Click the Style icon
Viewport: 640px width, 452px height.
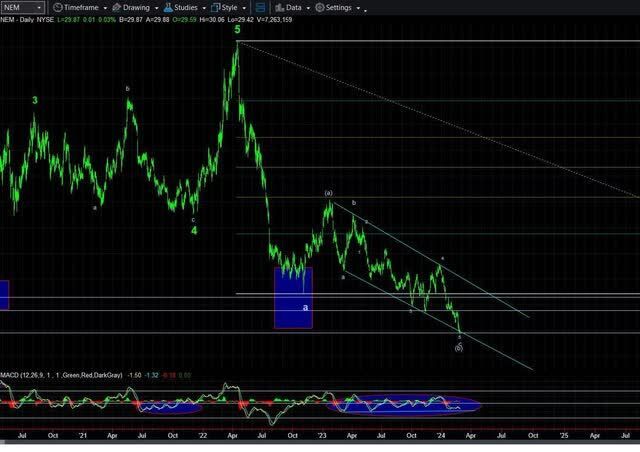tap(216, 7)
